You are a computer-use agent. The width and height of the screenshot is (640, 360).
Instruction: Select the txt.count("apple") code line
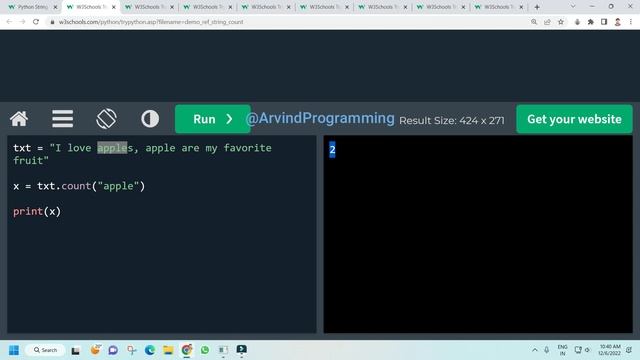(x=79, y=186)
